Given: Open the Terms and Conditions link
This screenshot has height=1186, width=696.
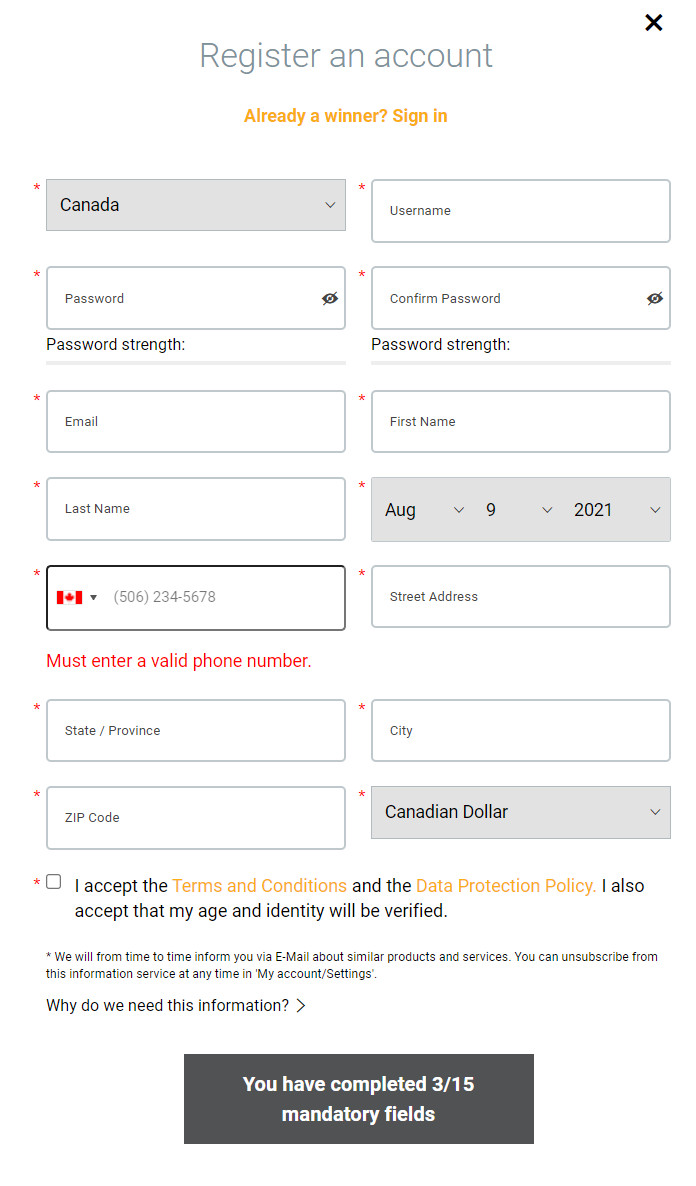Looking at the screenshot, I should click(x=259, y=886).
